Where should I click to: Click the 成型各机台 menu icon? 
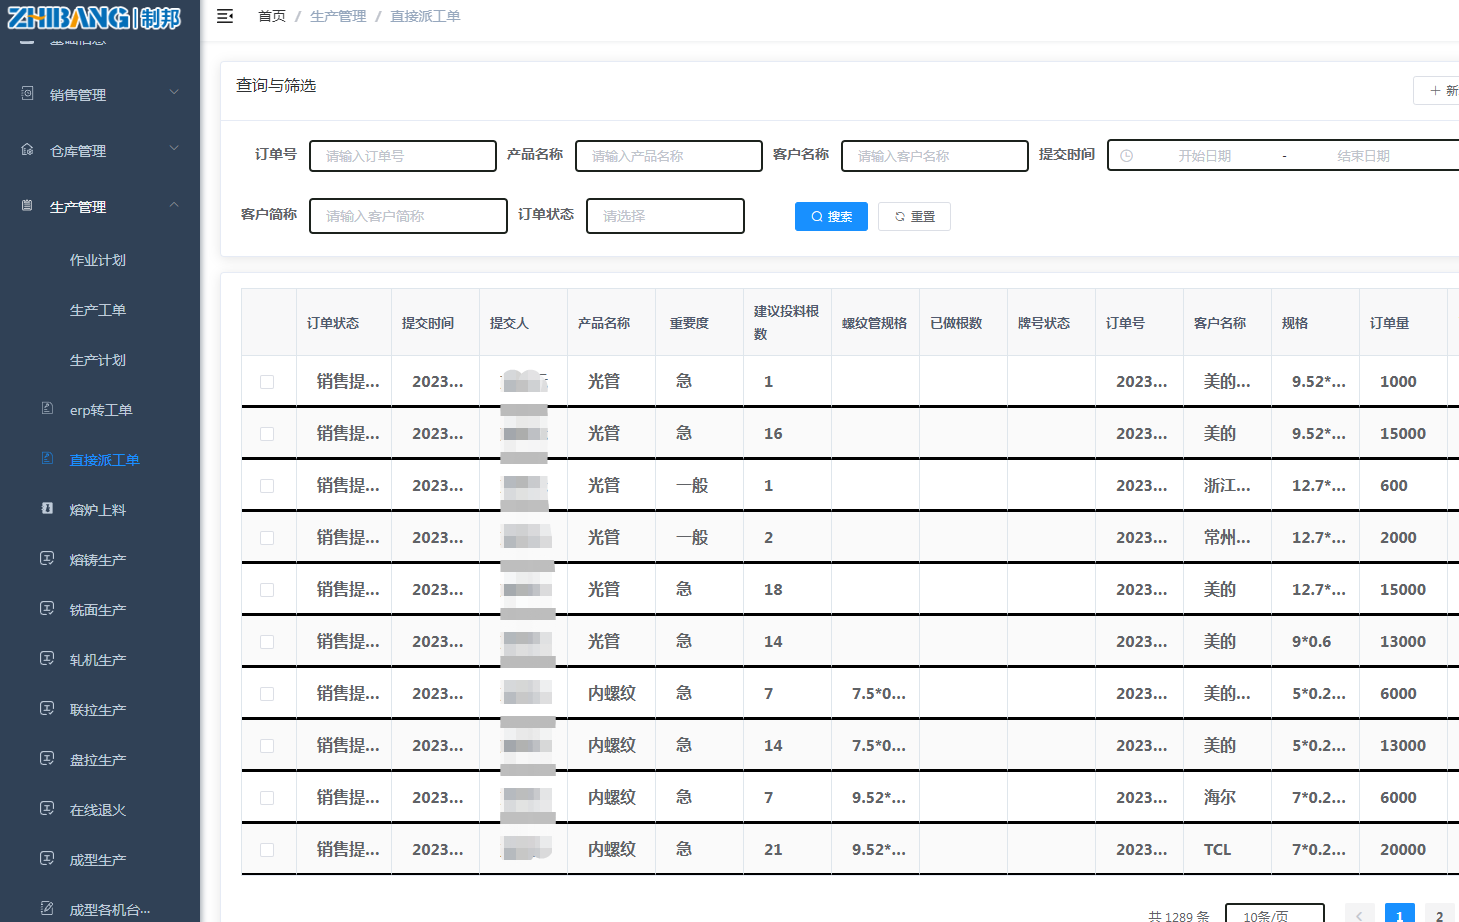(47, 909)
